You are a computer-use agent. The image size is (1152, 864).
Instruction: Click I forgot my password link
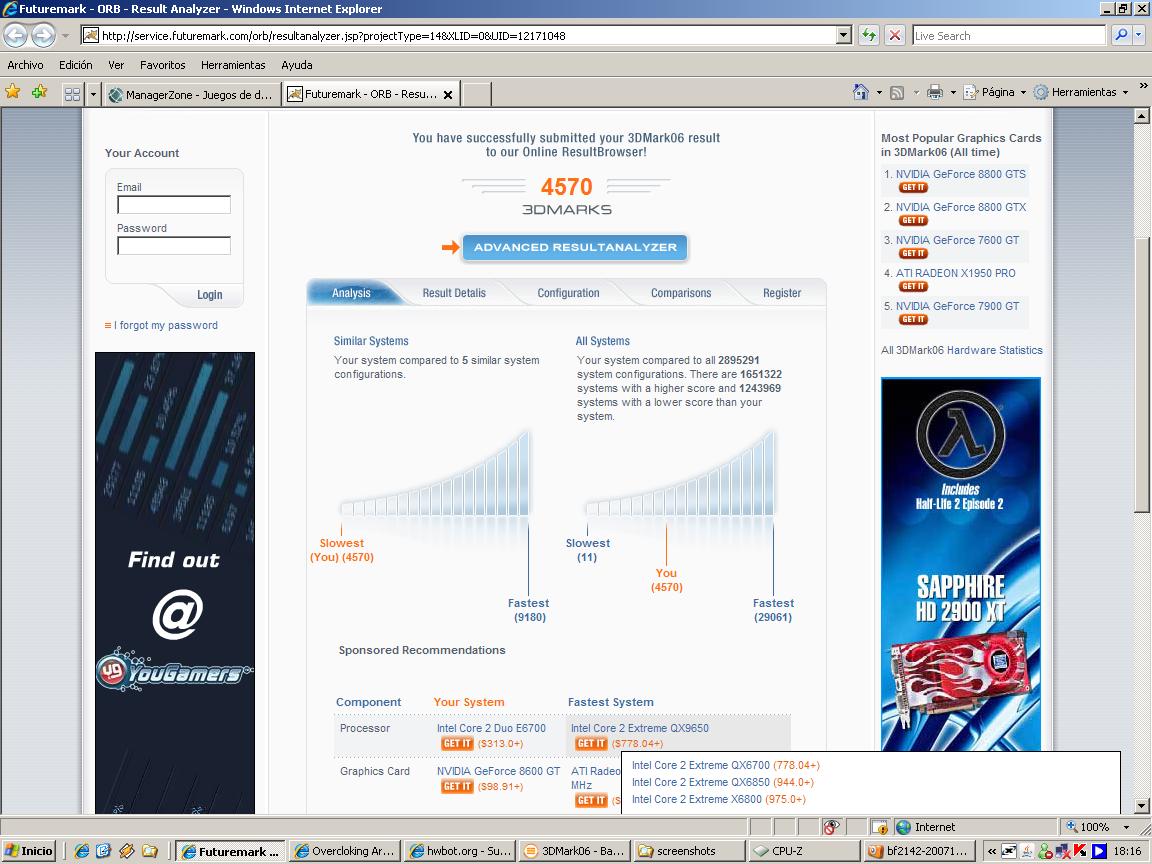tap(165, 325)
